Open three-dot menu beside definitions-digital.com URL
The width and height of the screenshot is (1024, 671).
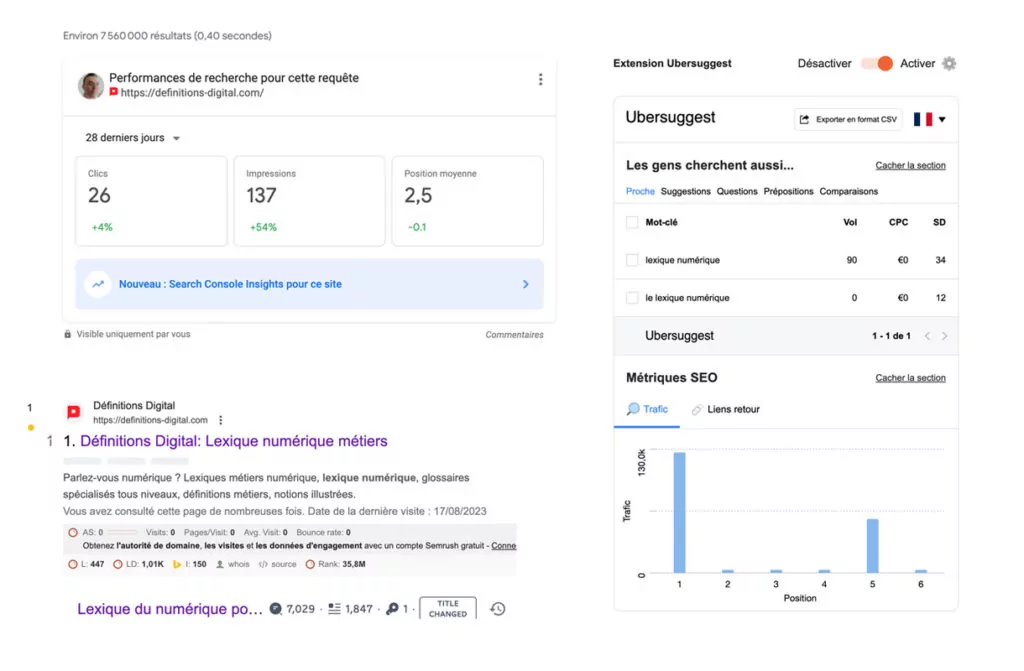pyautogui.click(x=221, y=420)
